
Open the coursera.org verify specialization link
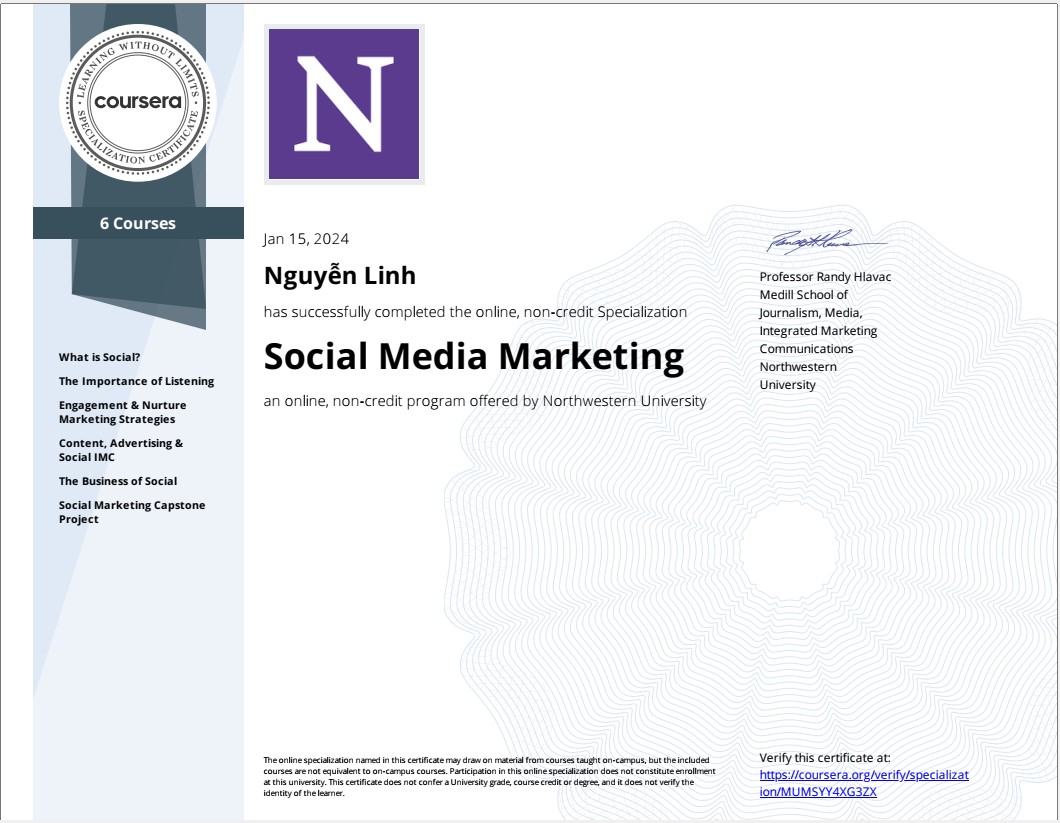pos(864,783)
